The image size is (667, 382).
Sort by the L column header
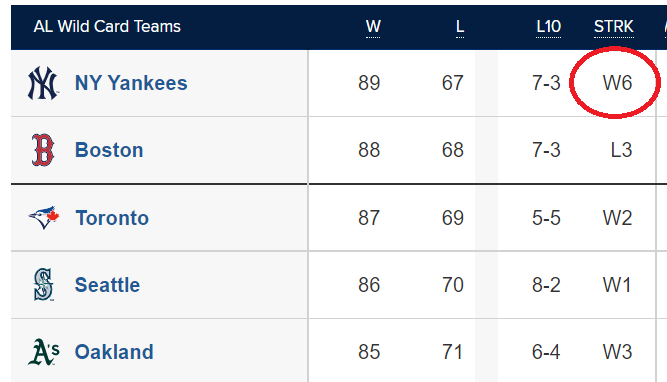pyautogui.click(x=459, y=27)
